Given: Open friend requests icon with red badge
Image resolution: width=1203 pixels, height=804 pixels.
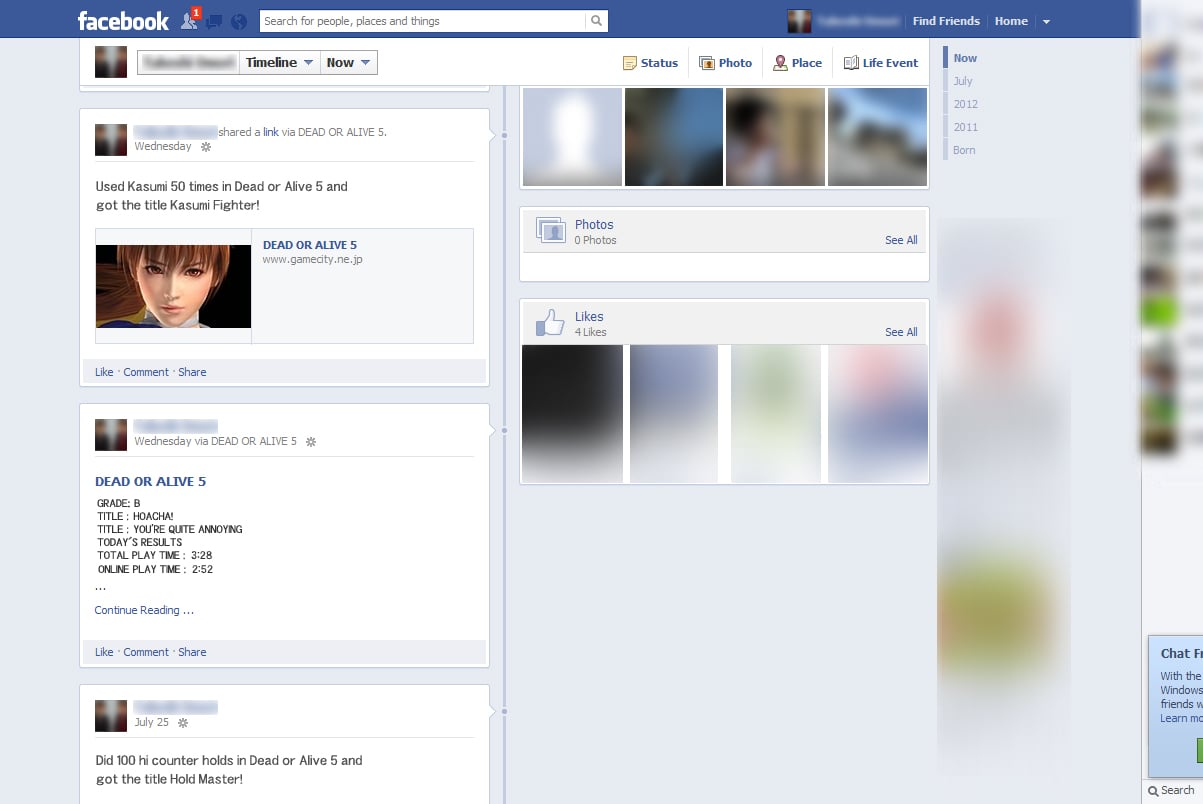Looking at the screenshot, I should point(189,21).
